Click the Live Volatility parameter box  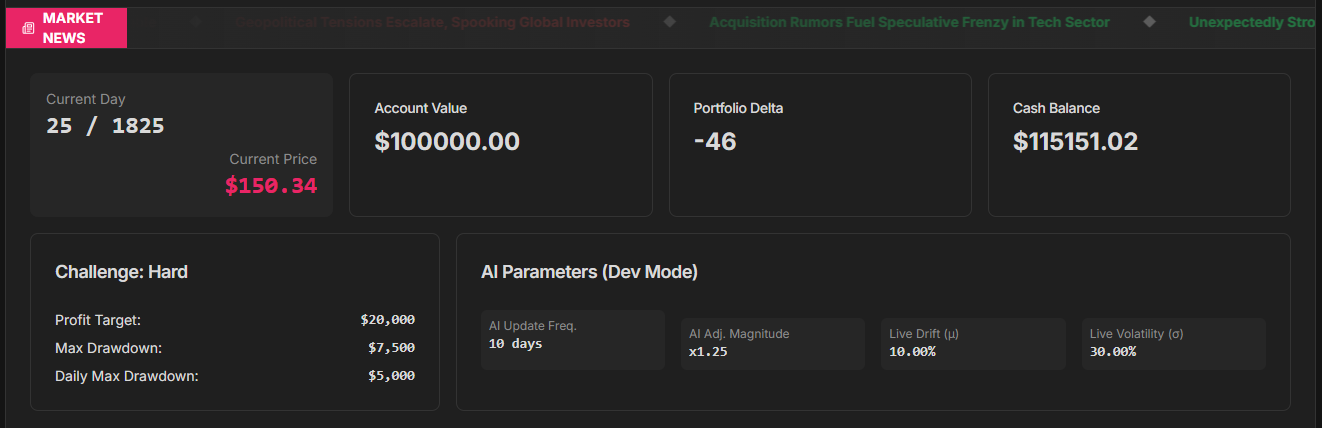click(x=1173, y=344)
